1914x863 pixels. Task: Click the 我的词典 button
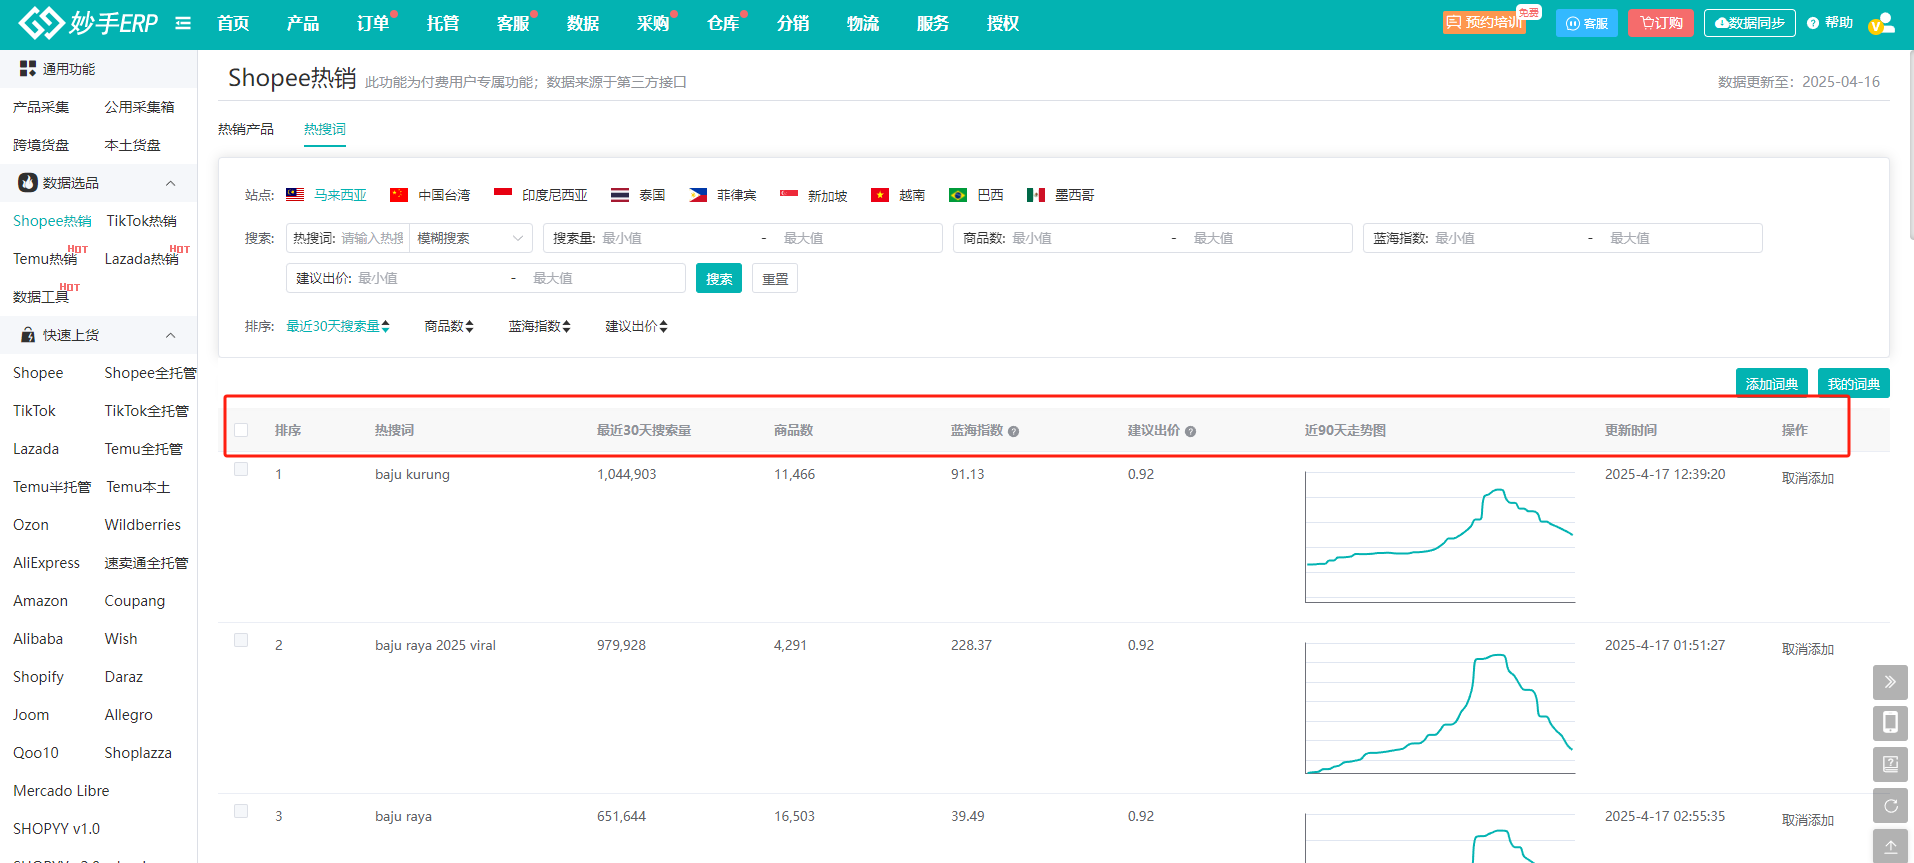1854,383
